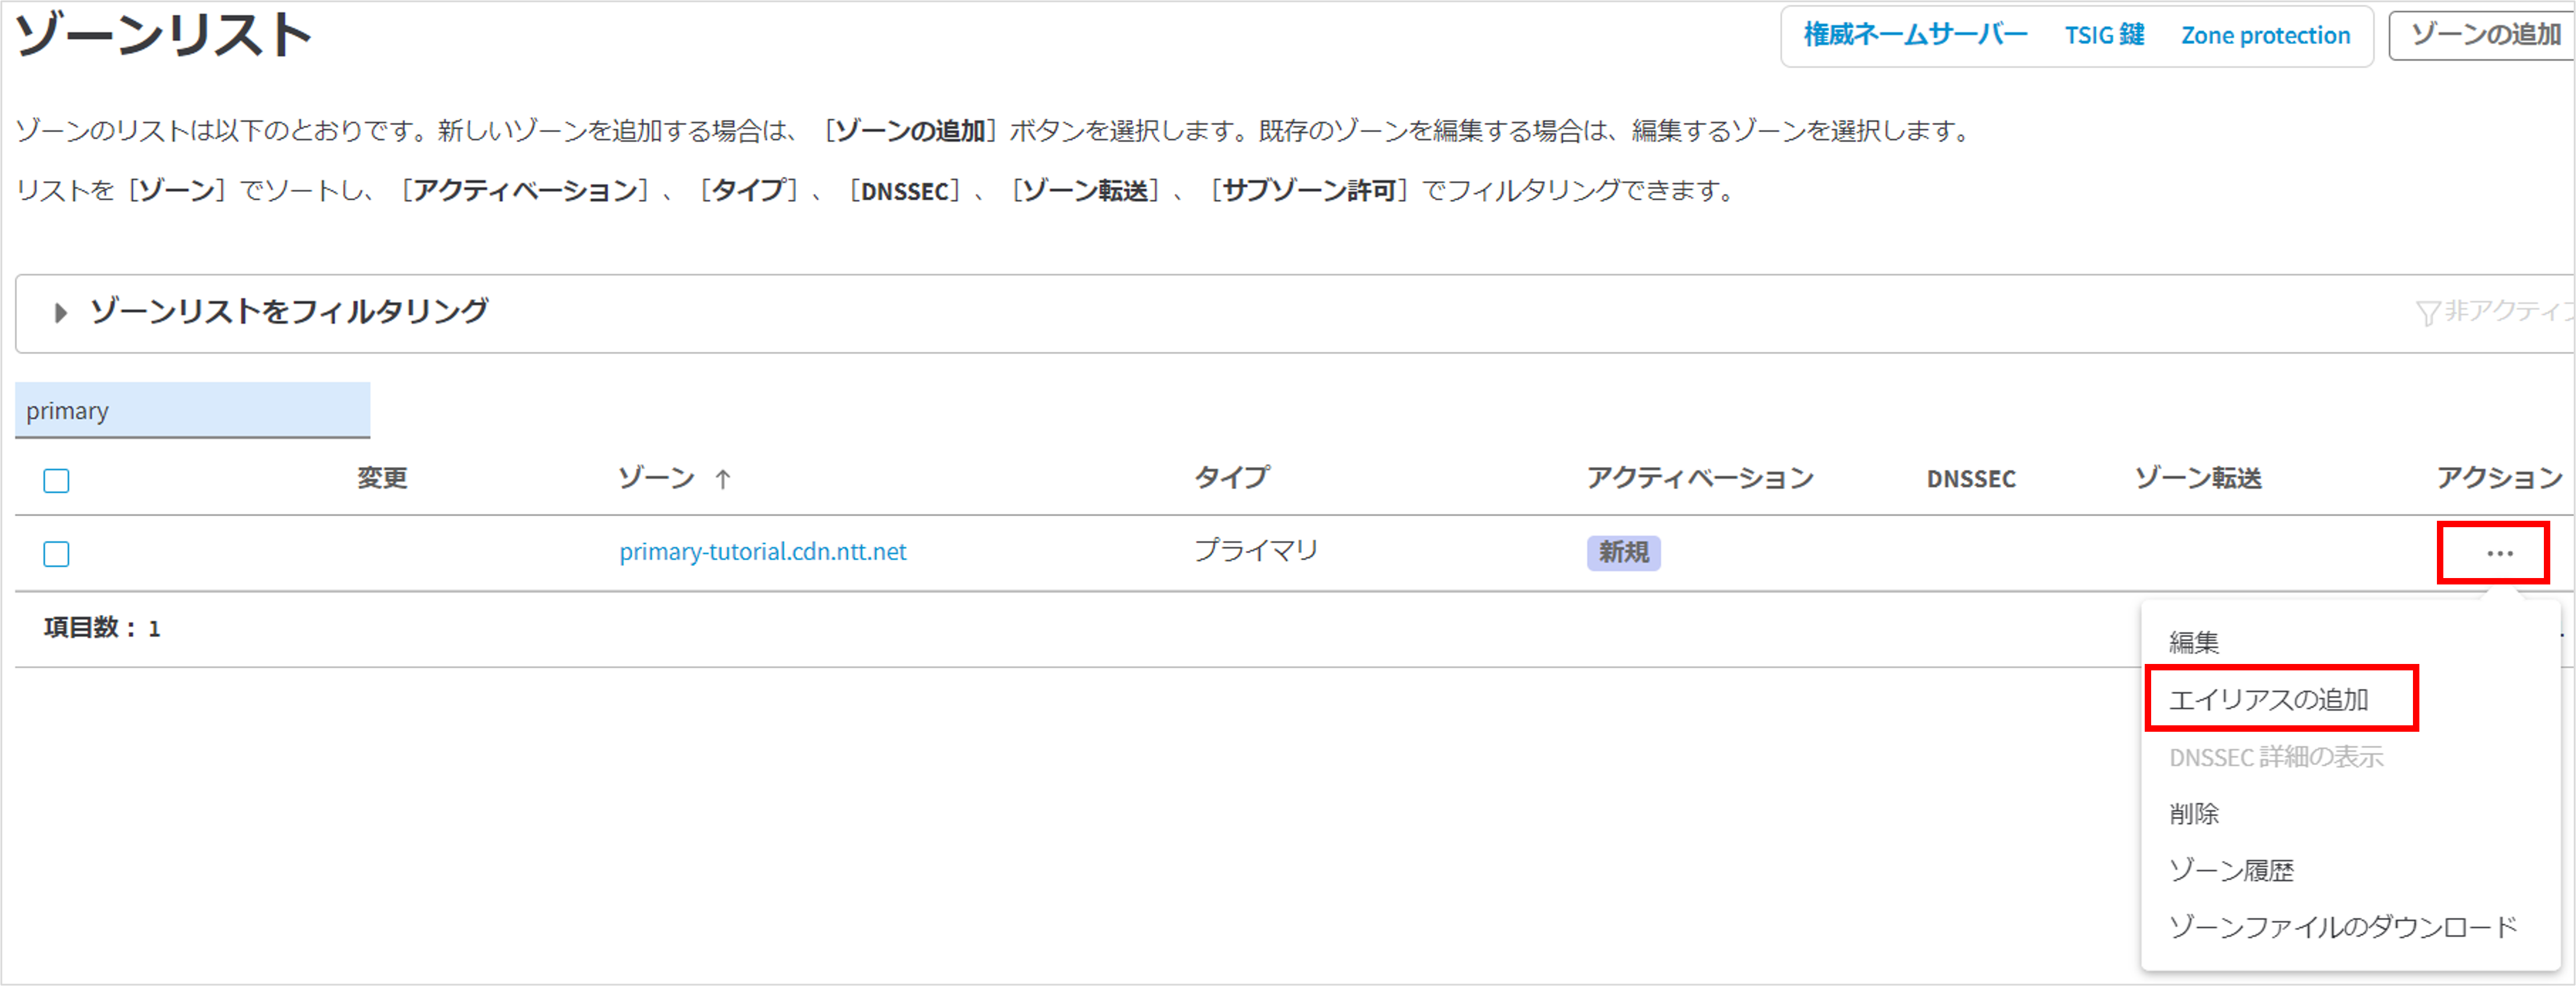Check the primary-tutorial.cdn.ntt.net row checkbox
The width and height of the screenshot is (2576, 986).
57,554
